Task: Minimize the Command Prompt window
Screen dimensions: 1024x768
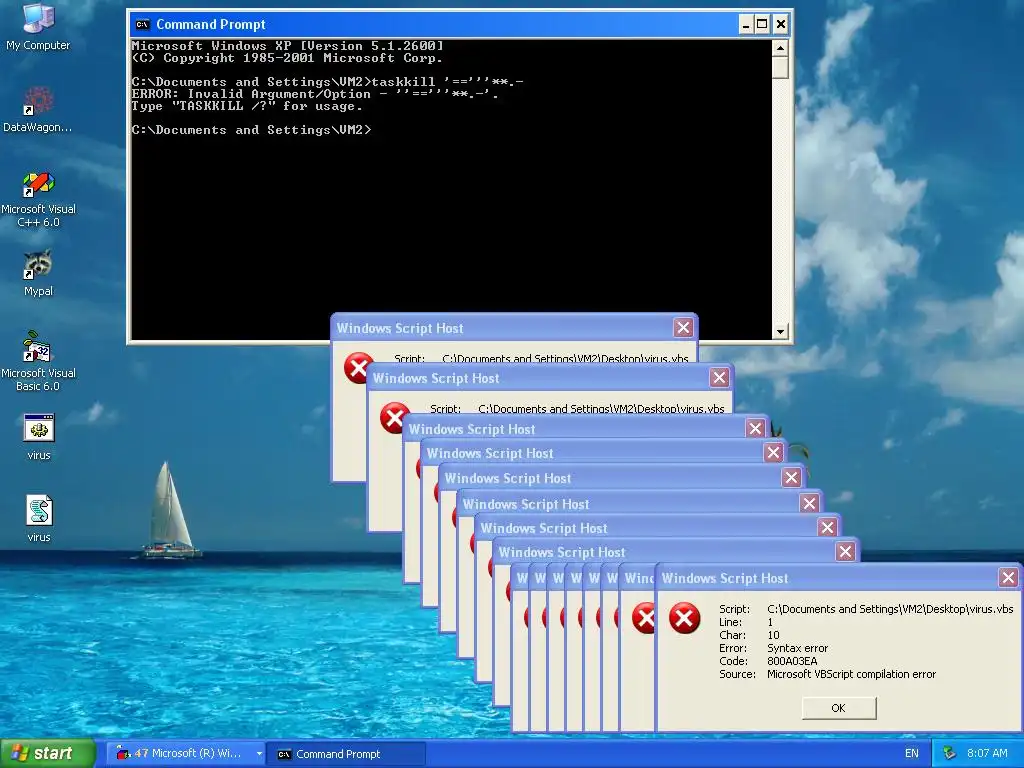Action: click(746, 25)
